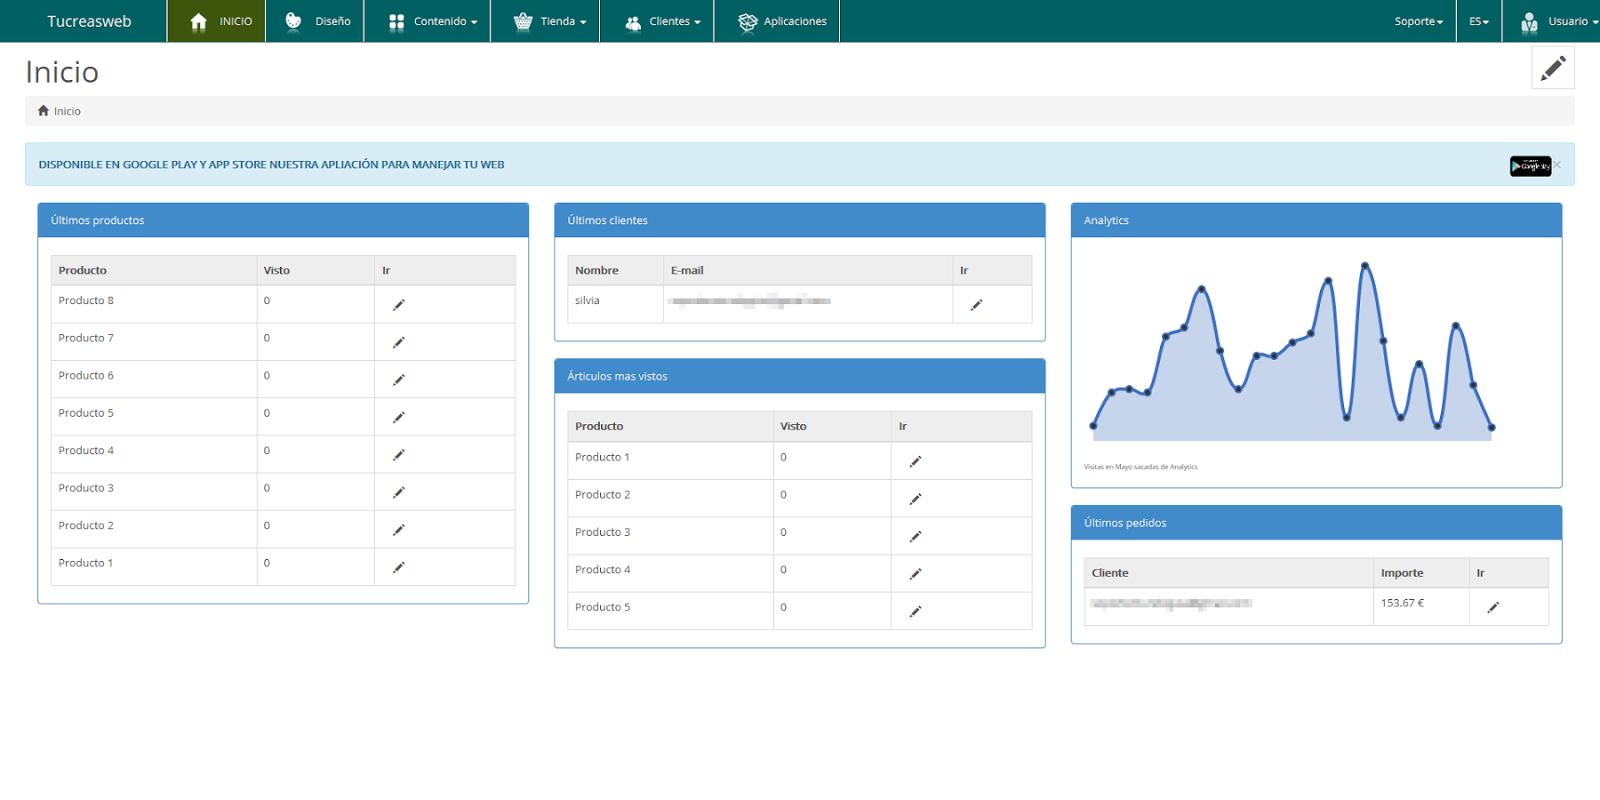
Task: Expand the Contenido dropdown menu
Action: [433, 21]
